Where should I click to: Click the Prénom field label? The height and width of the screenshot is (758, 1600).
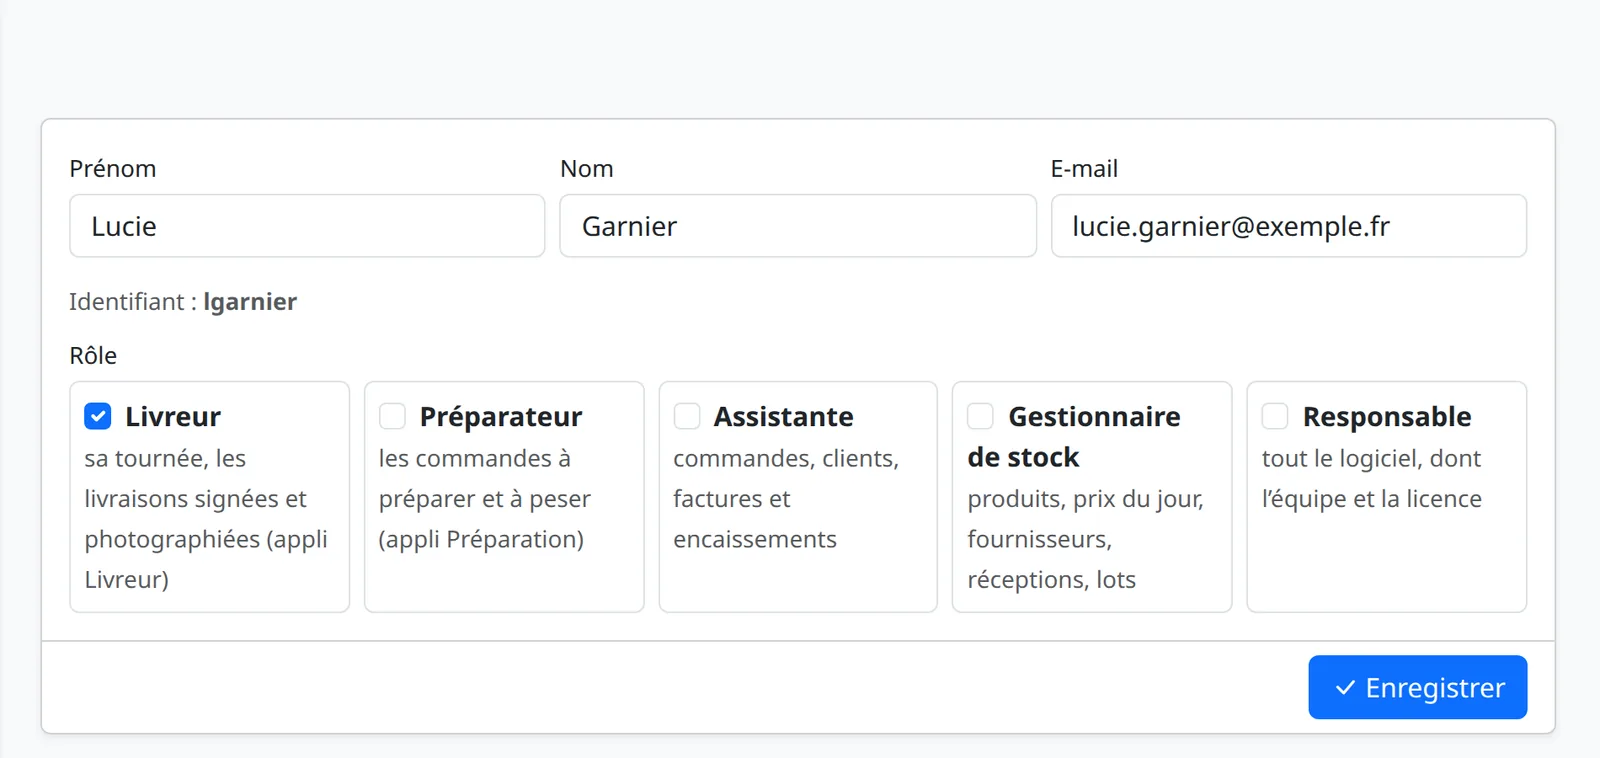pyautogui.click(x=113, y=169)
